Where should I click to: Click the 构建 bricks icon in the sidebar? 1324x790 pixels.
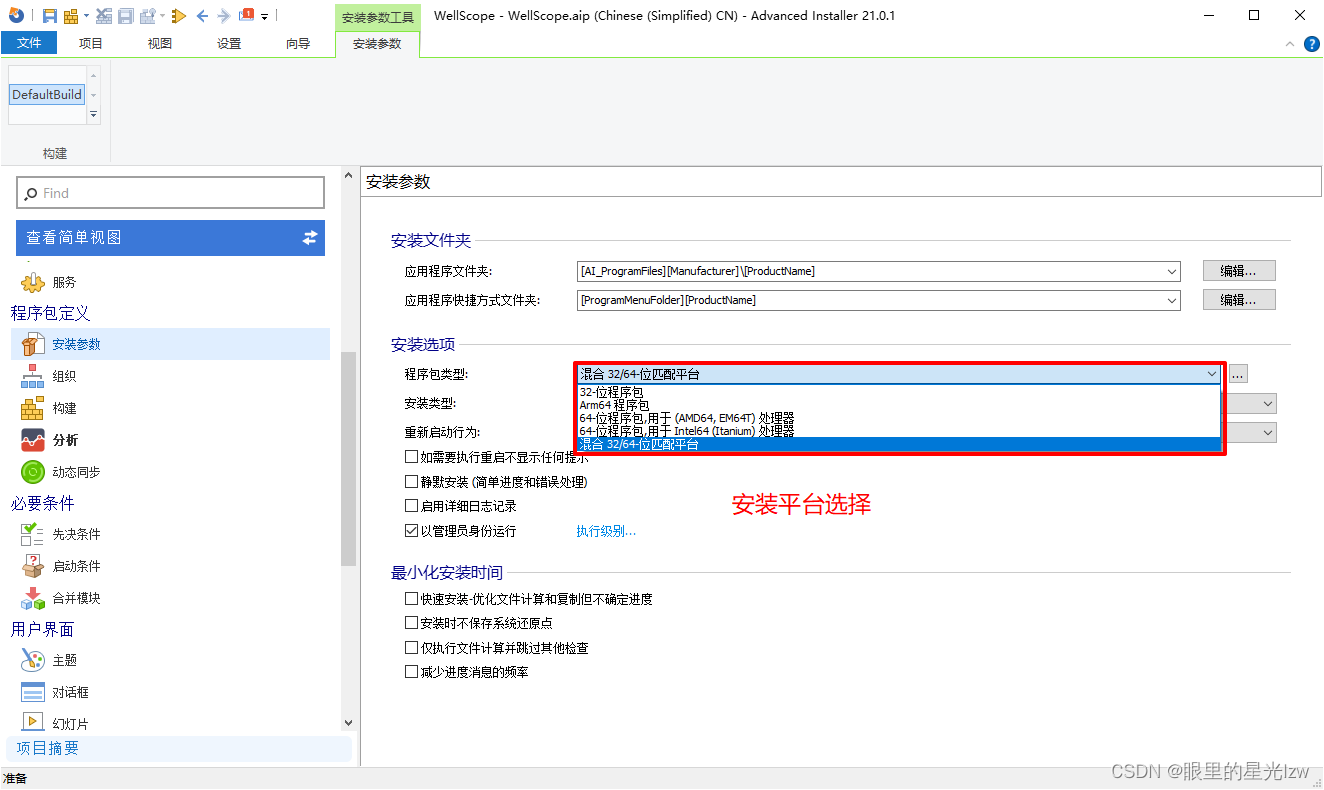click(33, 408)
